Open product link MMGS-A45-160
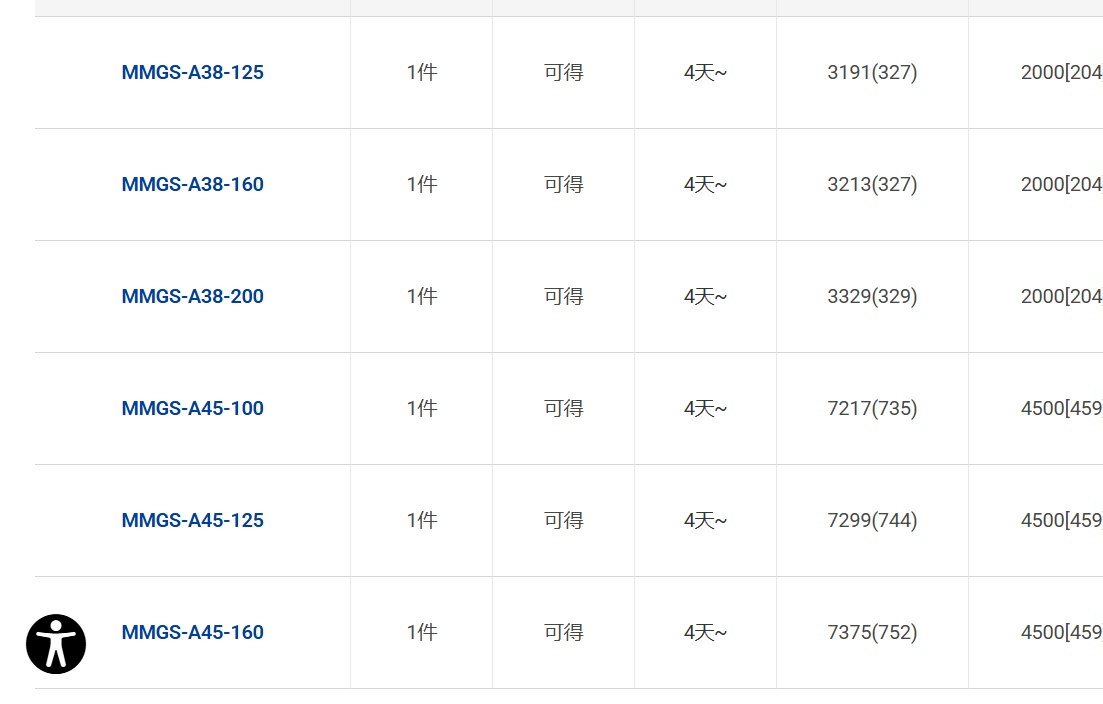 192,632
